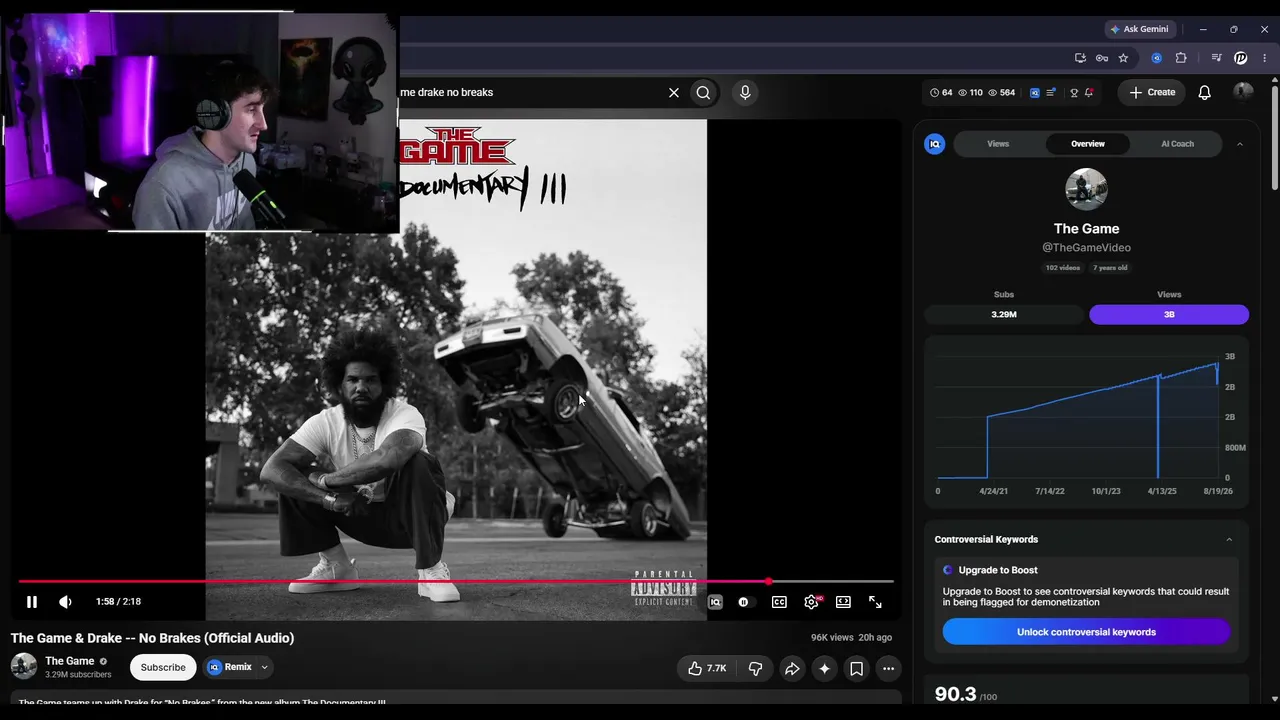1280x720 pixels.
Task: Collapse the vidIQ panel chevron
Action: coord(1240,144)
